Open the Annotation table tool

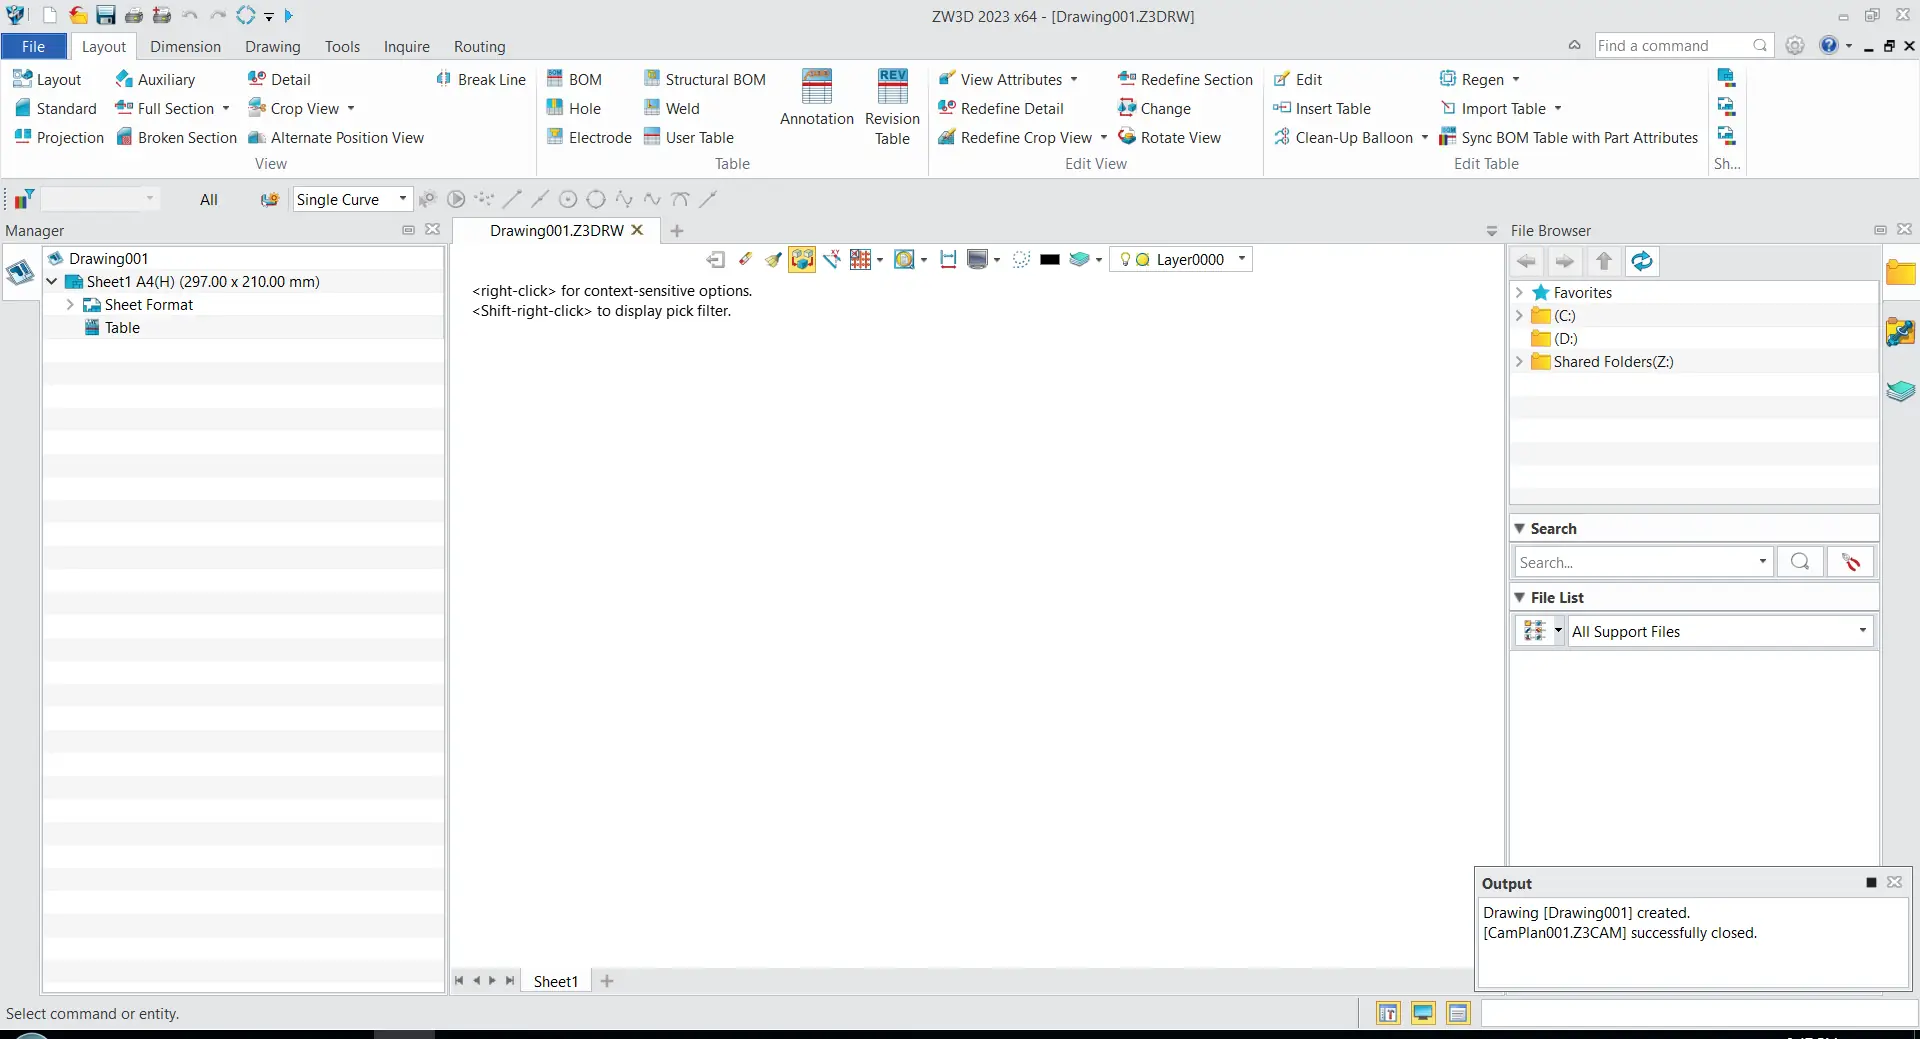(x=817, y=98)
